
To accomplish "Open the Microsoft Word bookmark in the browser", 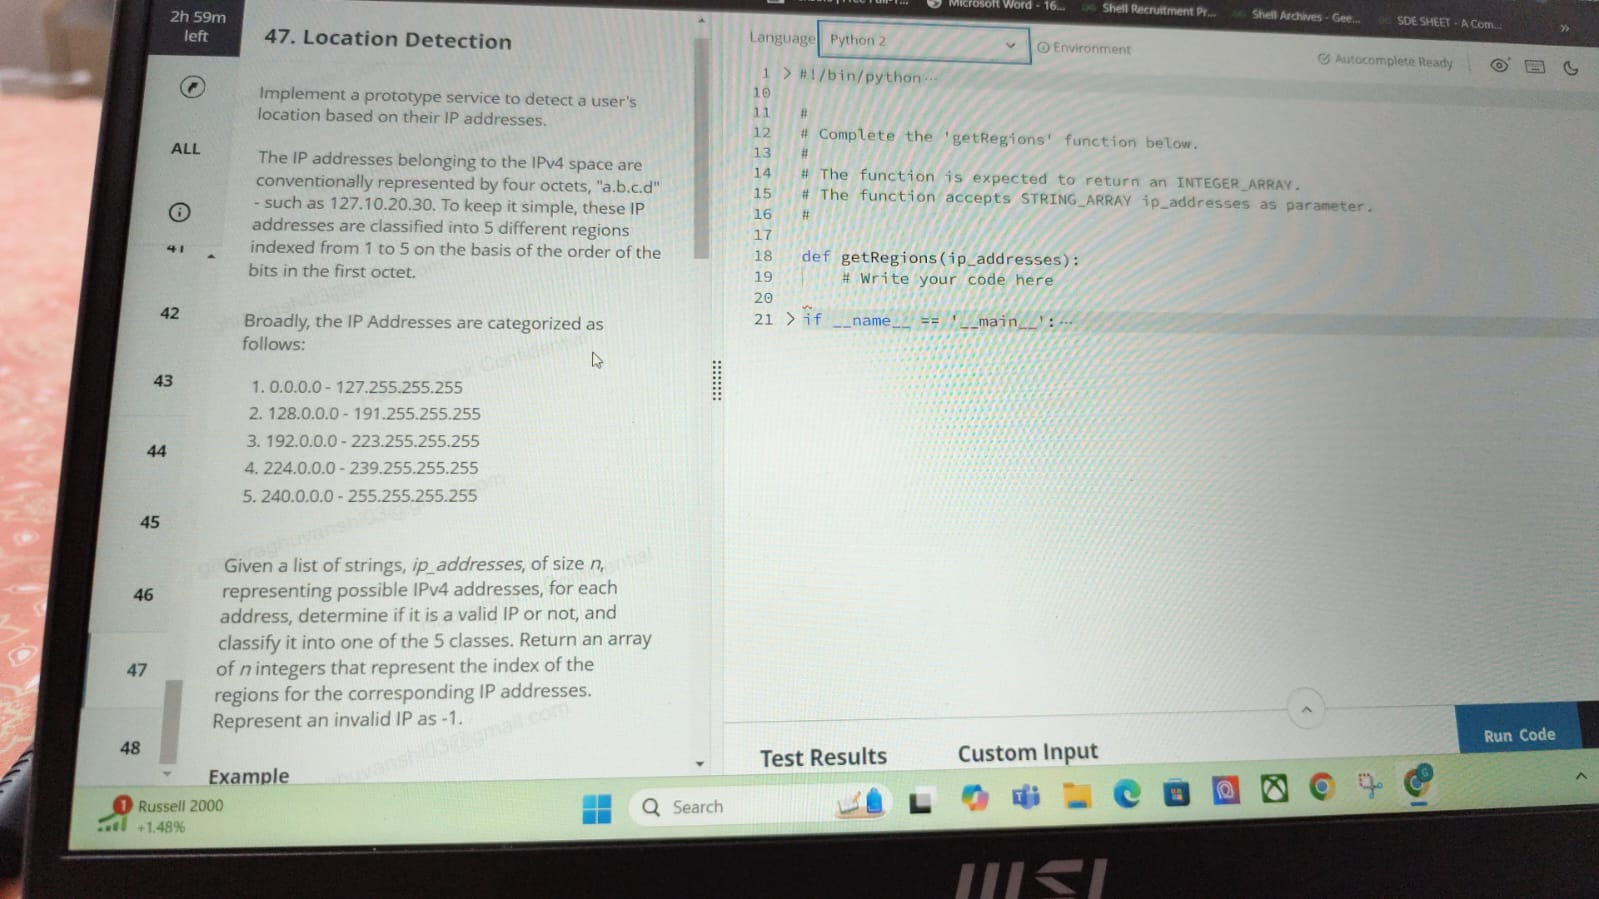I will (996, 4).
